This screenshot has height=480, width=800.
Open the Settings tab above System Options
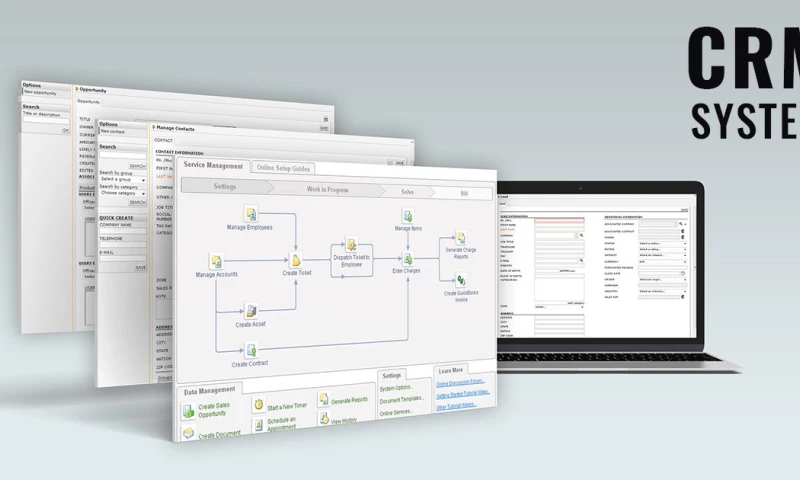(x=391, y=375)
